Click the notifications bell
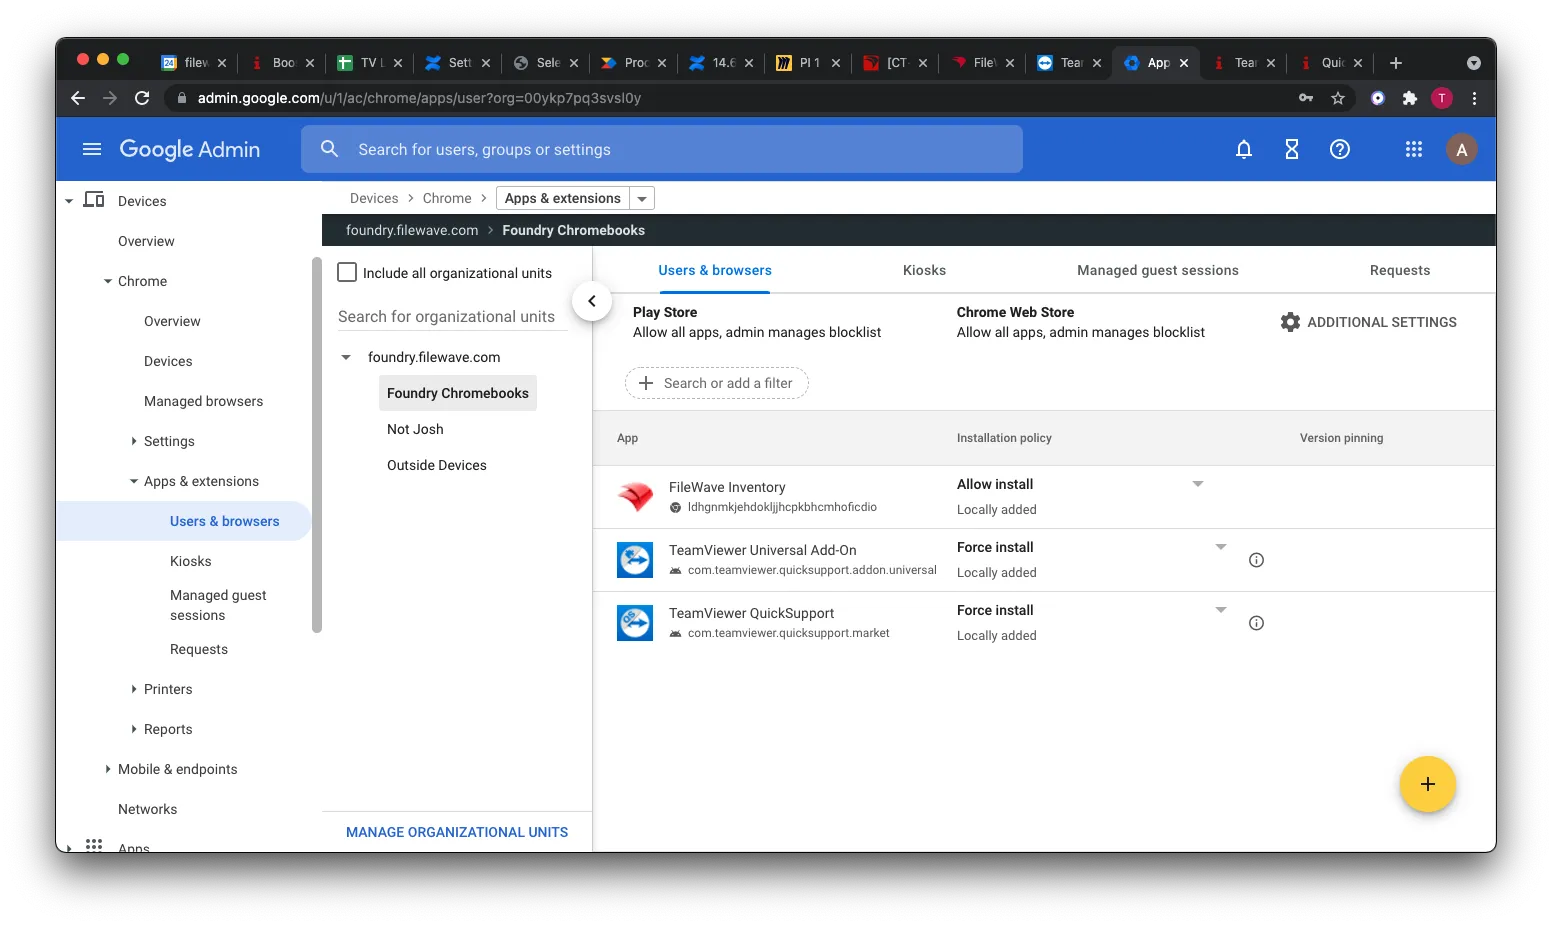 pos(1243,149)
